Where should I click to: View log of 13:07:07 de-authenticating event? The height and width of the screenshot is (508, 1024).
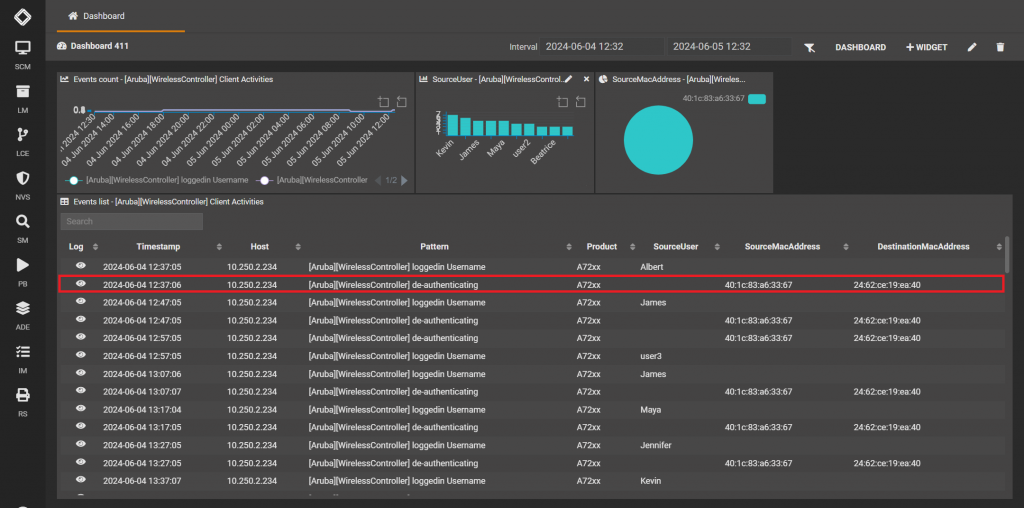click(81, 390)
